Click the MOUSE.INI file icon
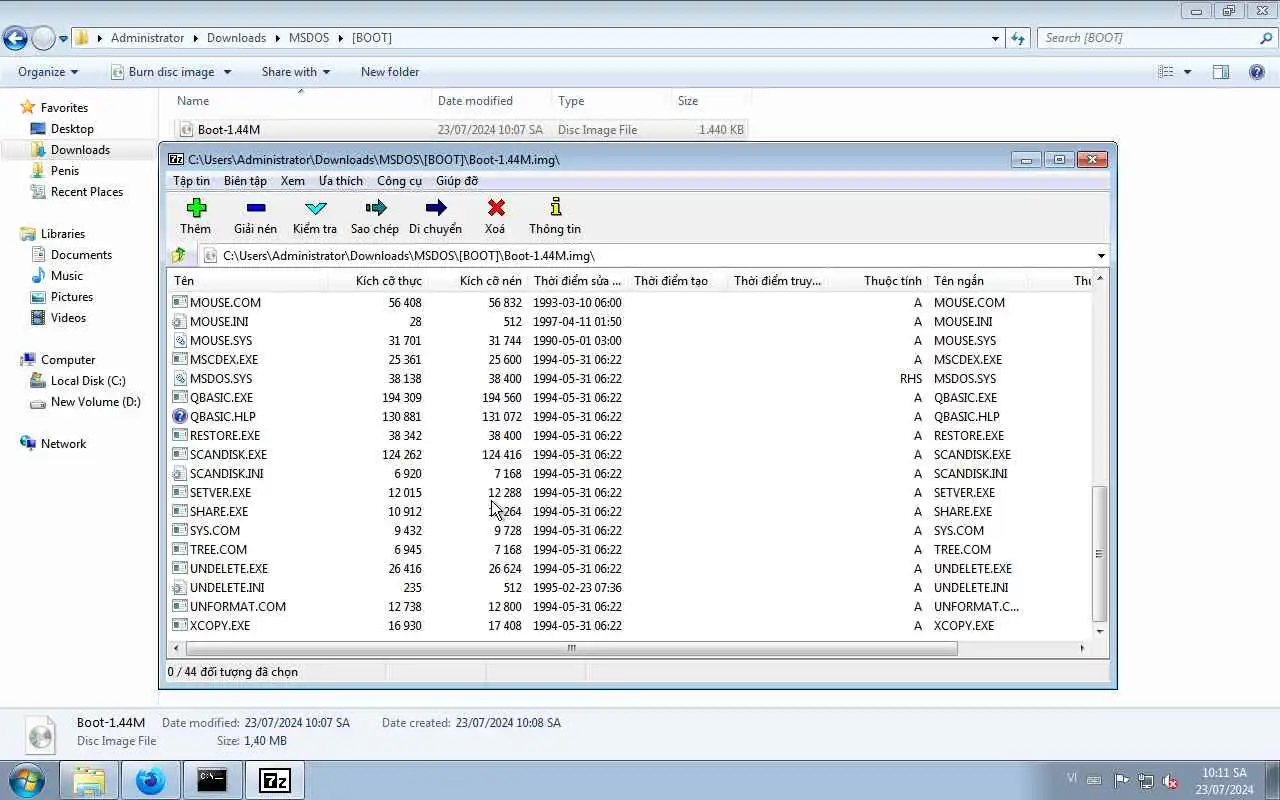Viewport: 1280px width, 800px height. 180,321
